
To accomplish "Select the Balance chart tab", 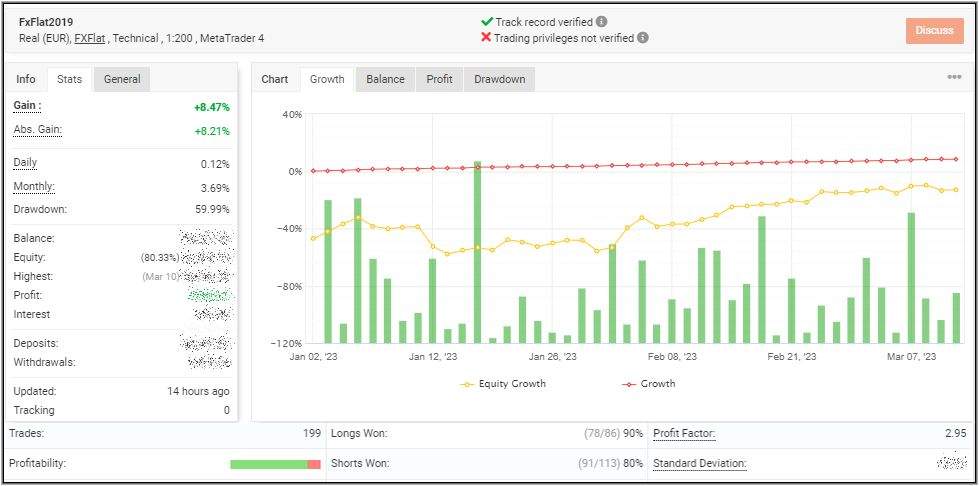I will tap(385, 79).
